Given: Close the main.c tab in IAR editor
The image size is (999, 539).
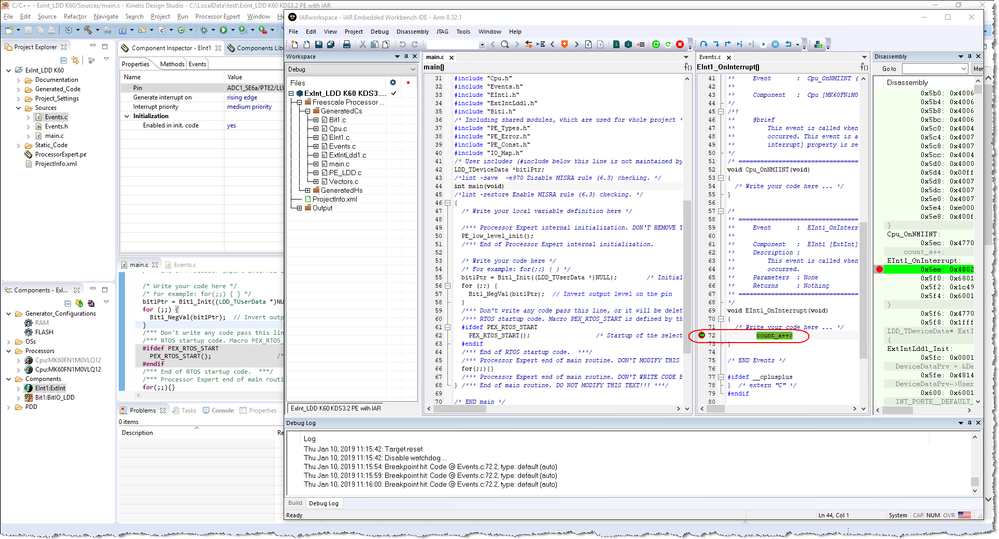Looking at the screenshot, I should (451, 57).
